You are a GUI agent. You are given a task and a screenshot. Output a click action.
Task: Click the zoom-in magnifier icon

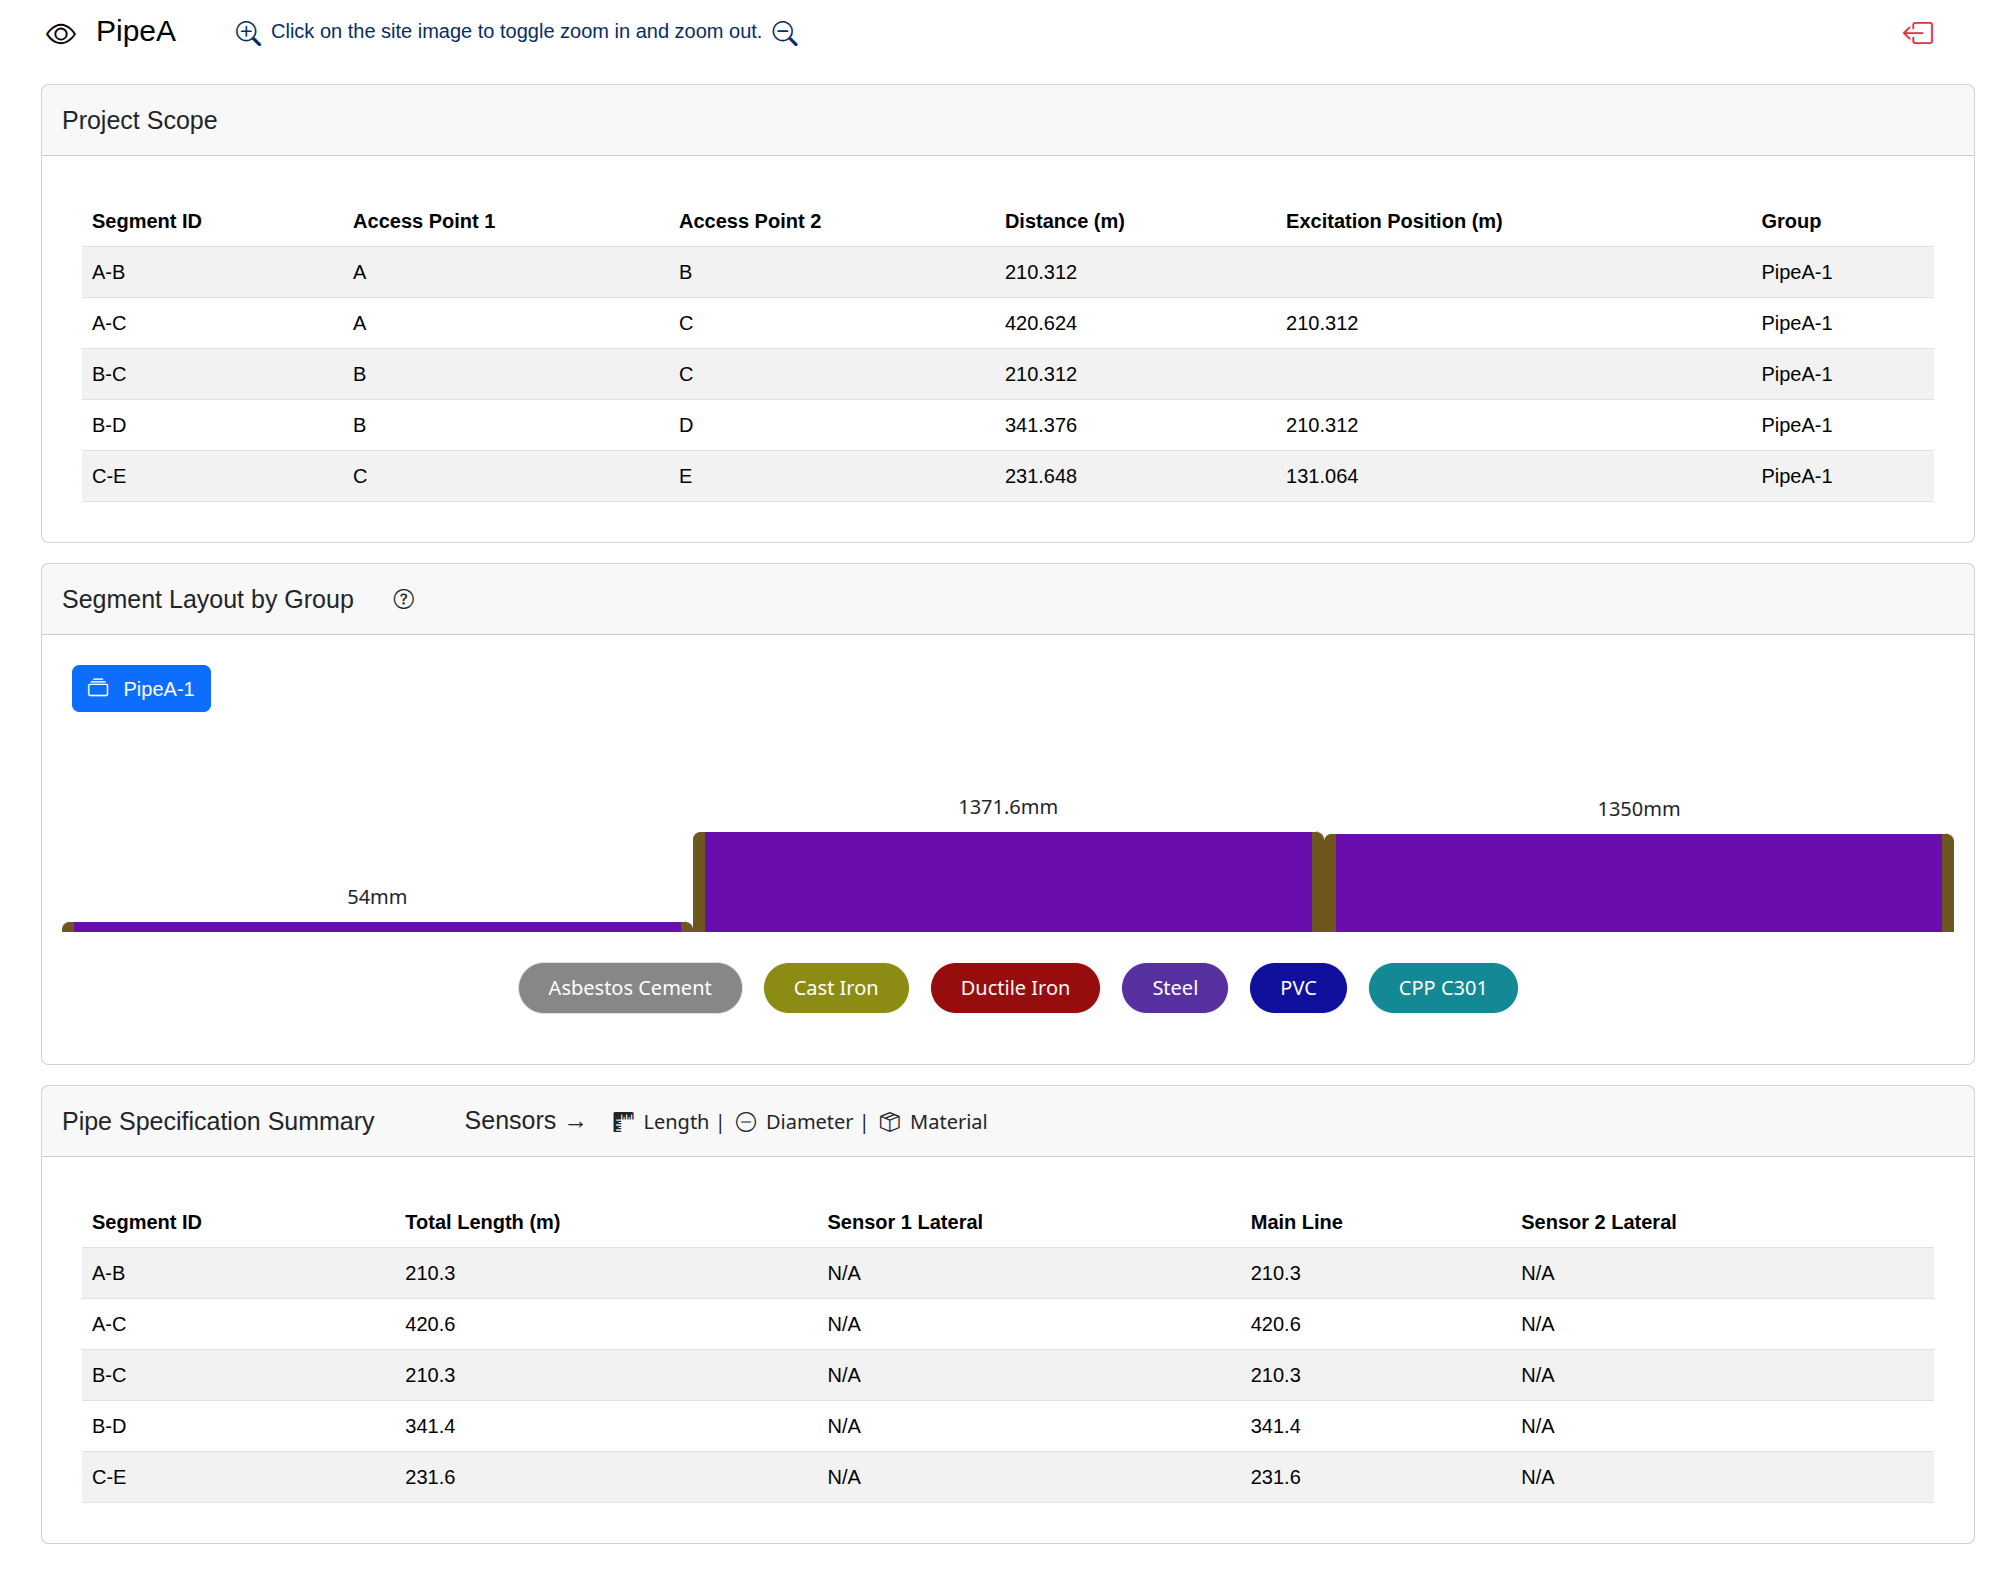click(x=248, y=33)
